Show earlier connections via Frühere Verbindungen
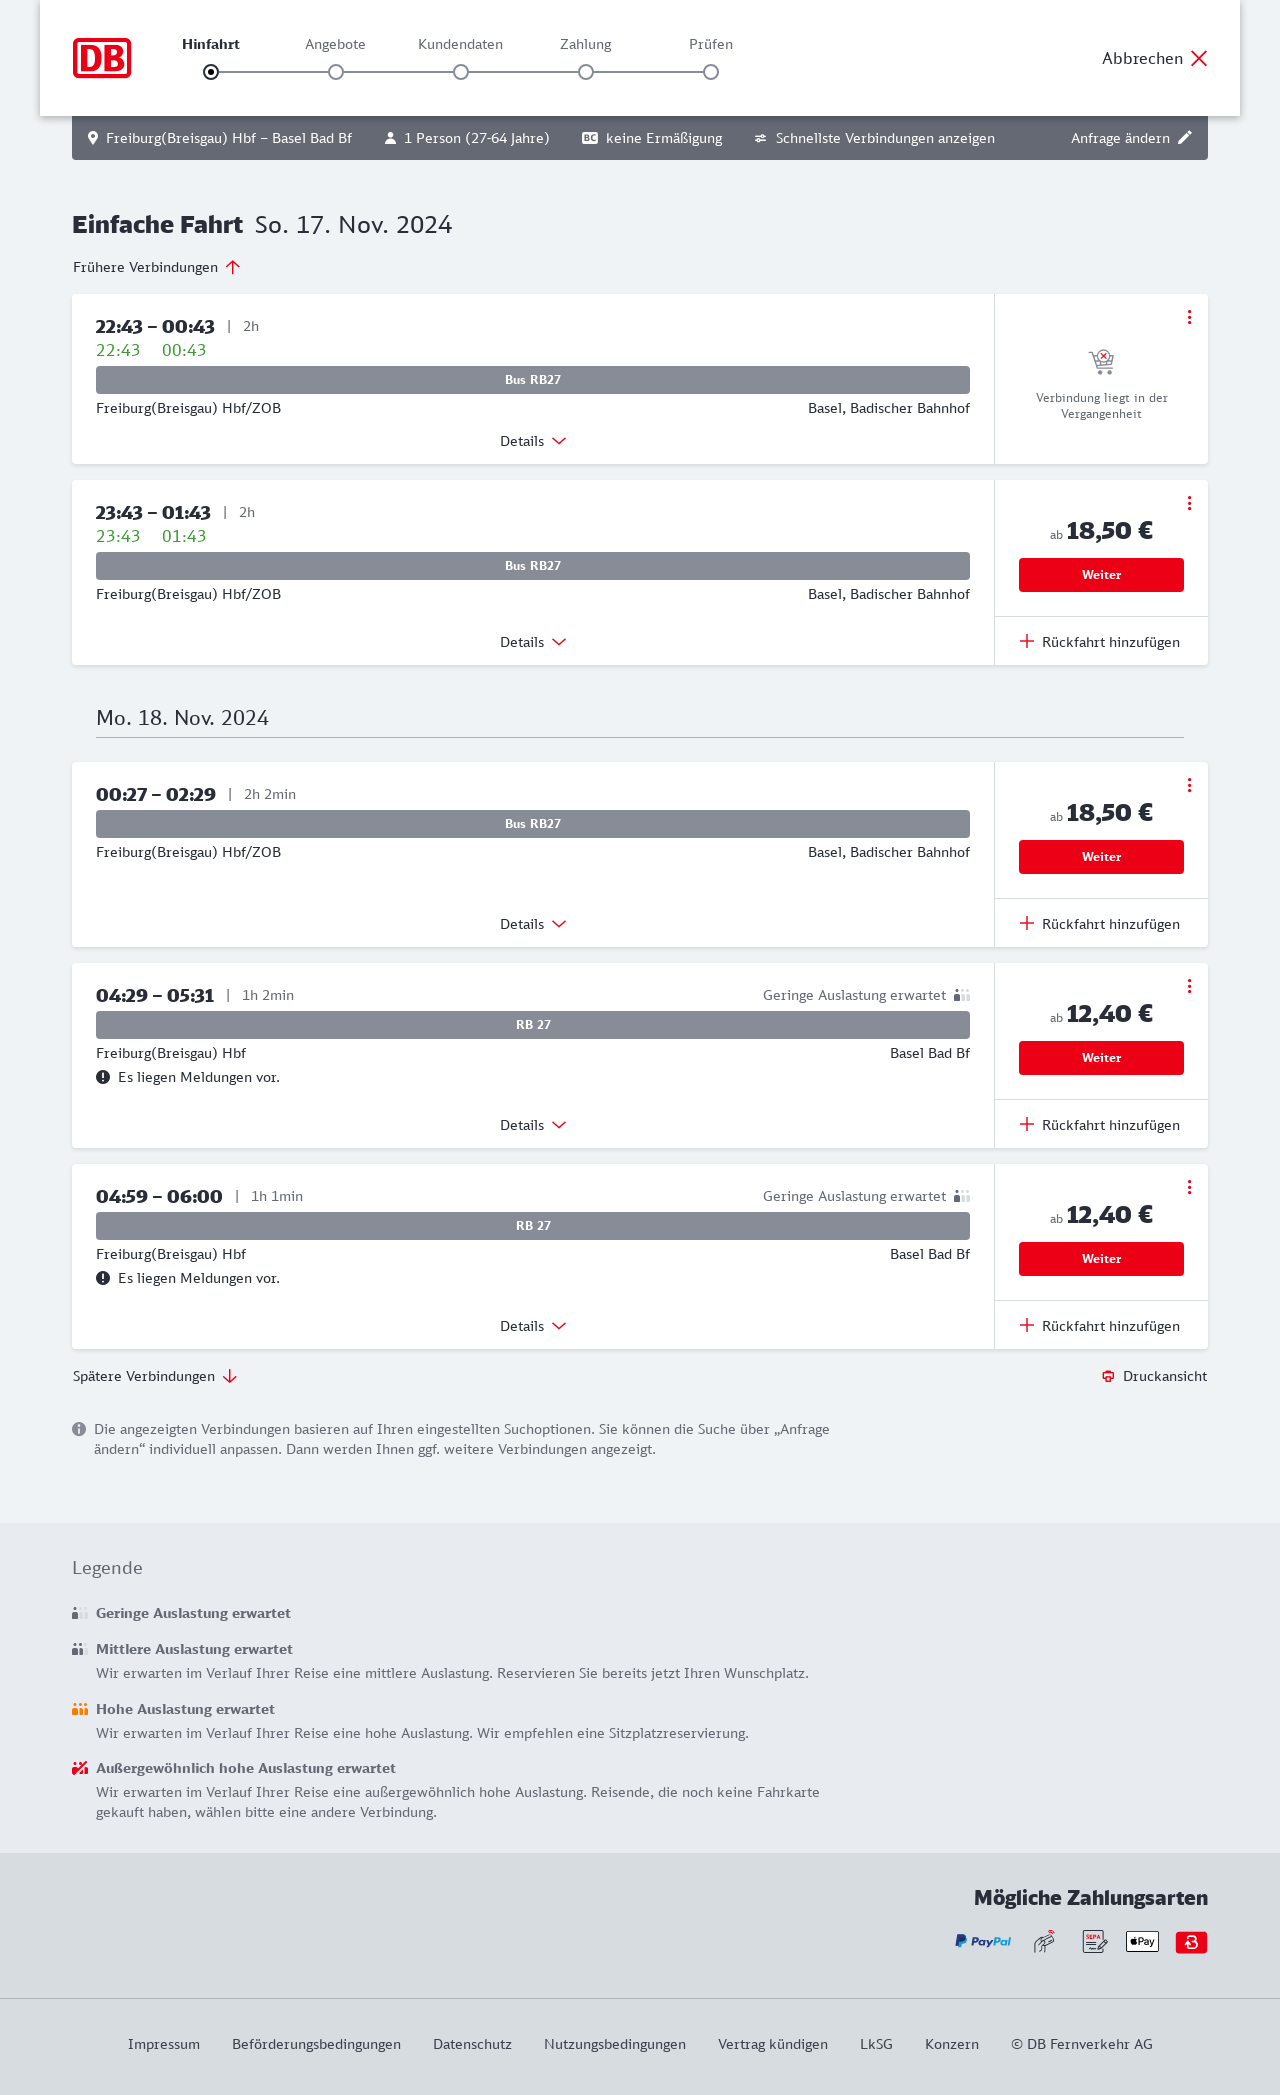 click(x=156, y=267)
